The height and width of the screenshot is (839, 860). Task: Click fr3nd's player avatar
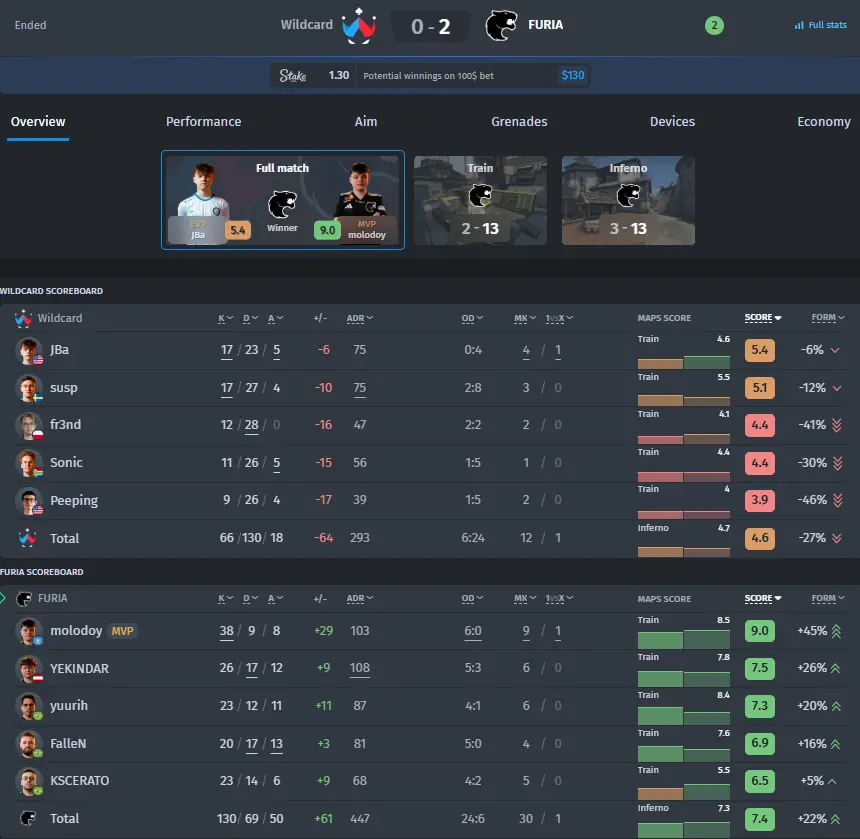point(29,426)
